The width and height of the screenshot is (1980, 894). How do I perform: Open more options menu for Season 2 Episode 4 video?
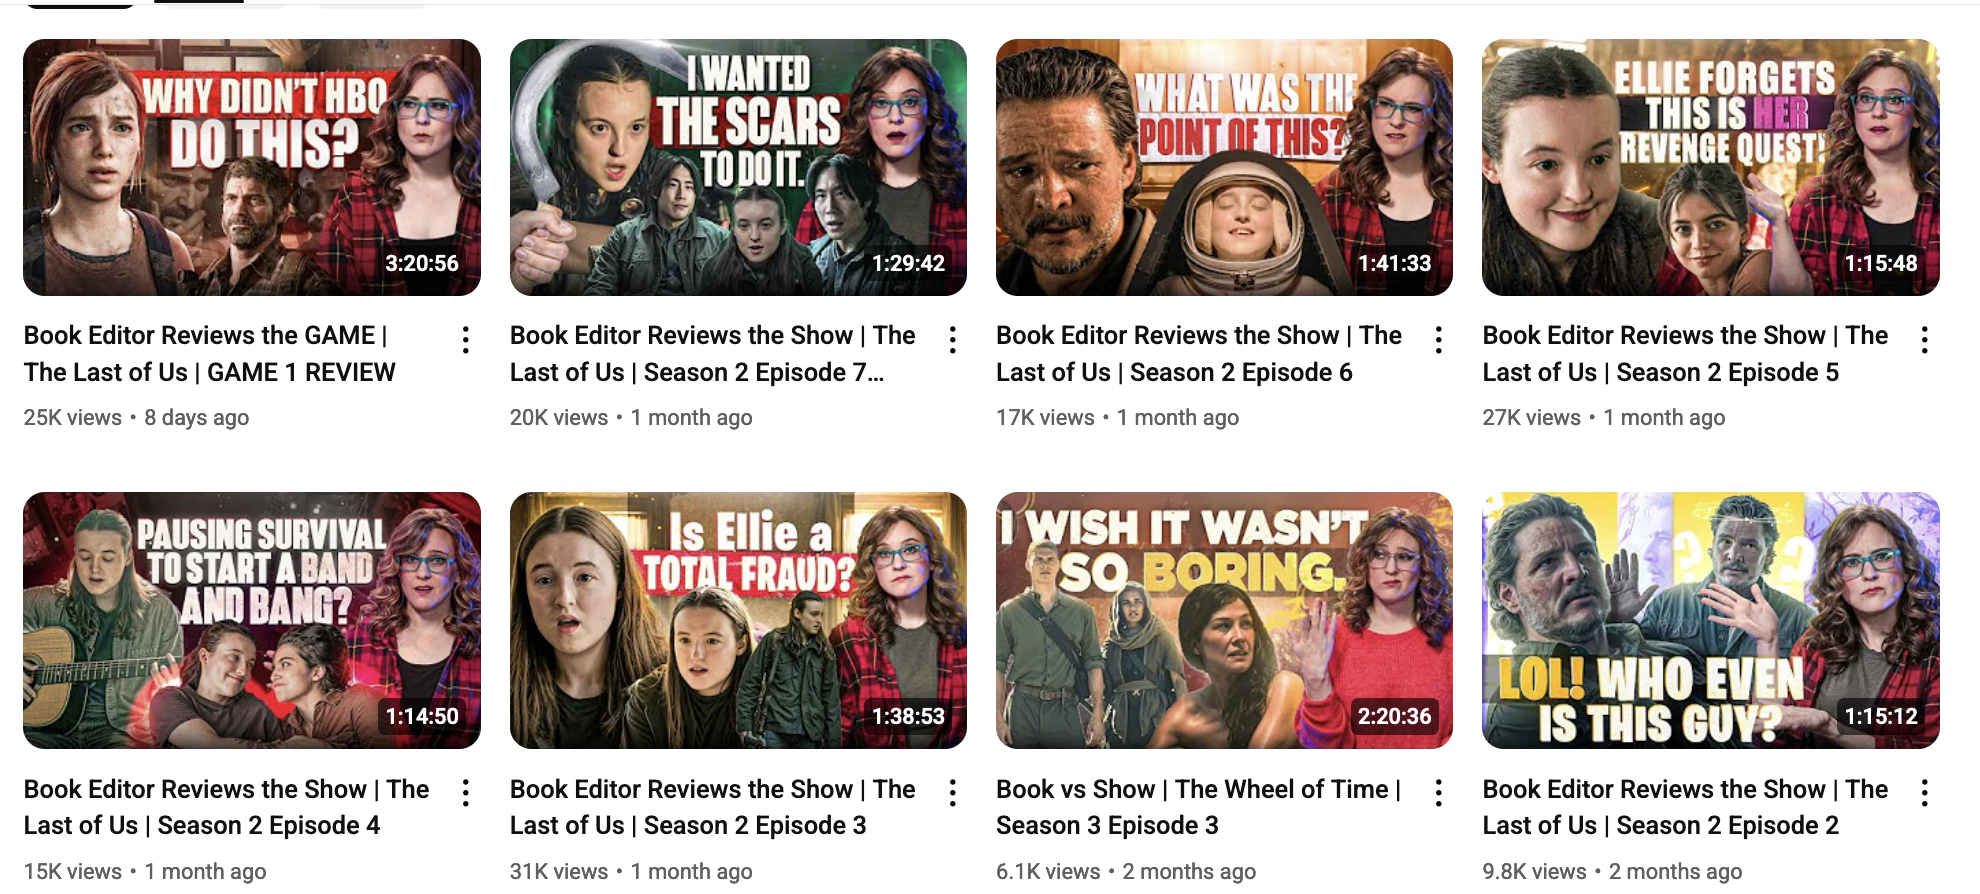point(466,794)
